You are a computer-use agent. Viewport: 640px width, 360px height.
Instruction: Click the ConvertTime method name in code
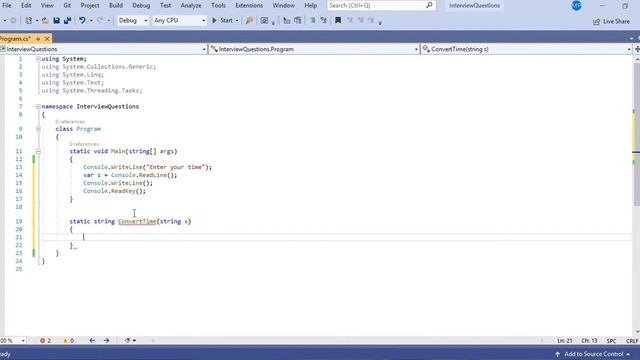pyautogui.click(x=137, y=221)
